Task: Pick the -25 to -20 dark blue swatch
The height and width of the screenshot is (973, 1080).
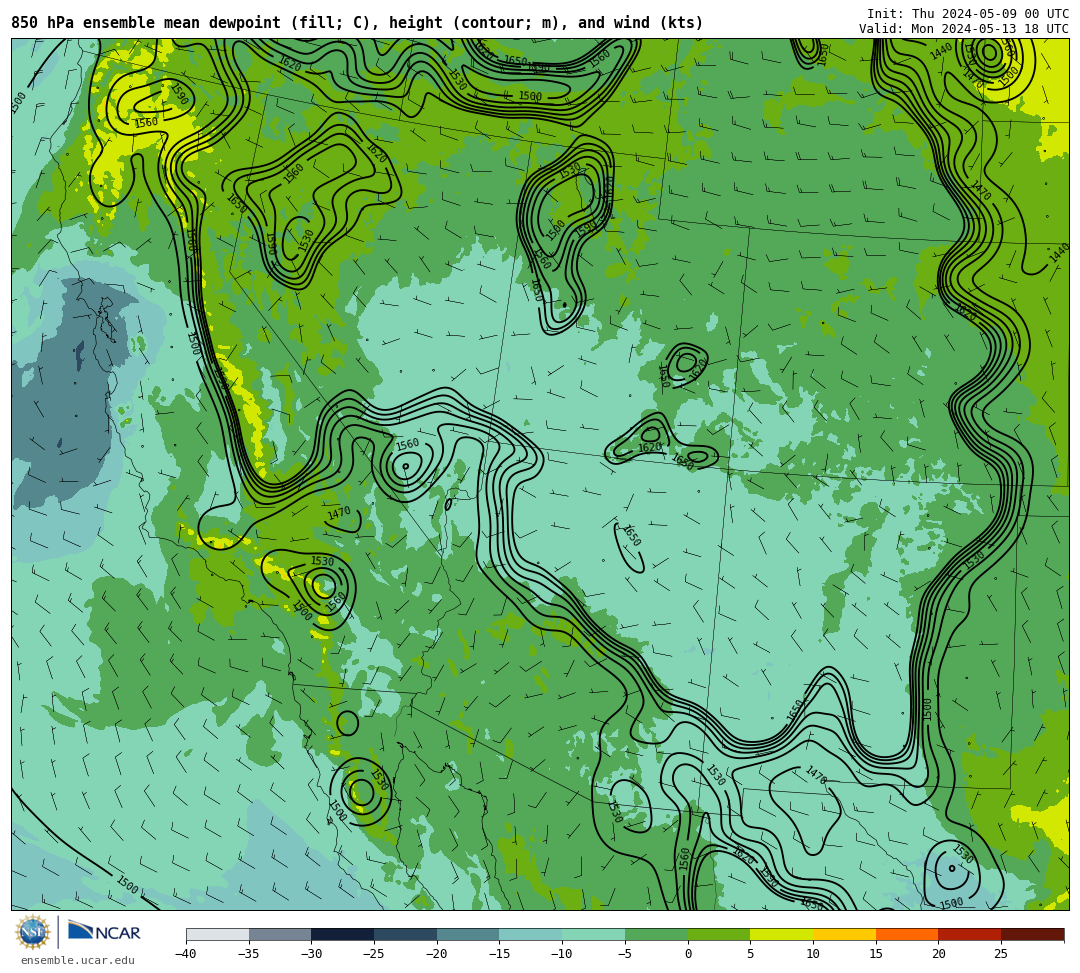Action: [x=406, y=934]
